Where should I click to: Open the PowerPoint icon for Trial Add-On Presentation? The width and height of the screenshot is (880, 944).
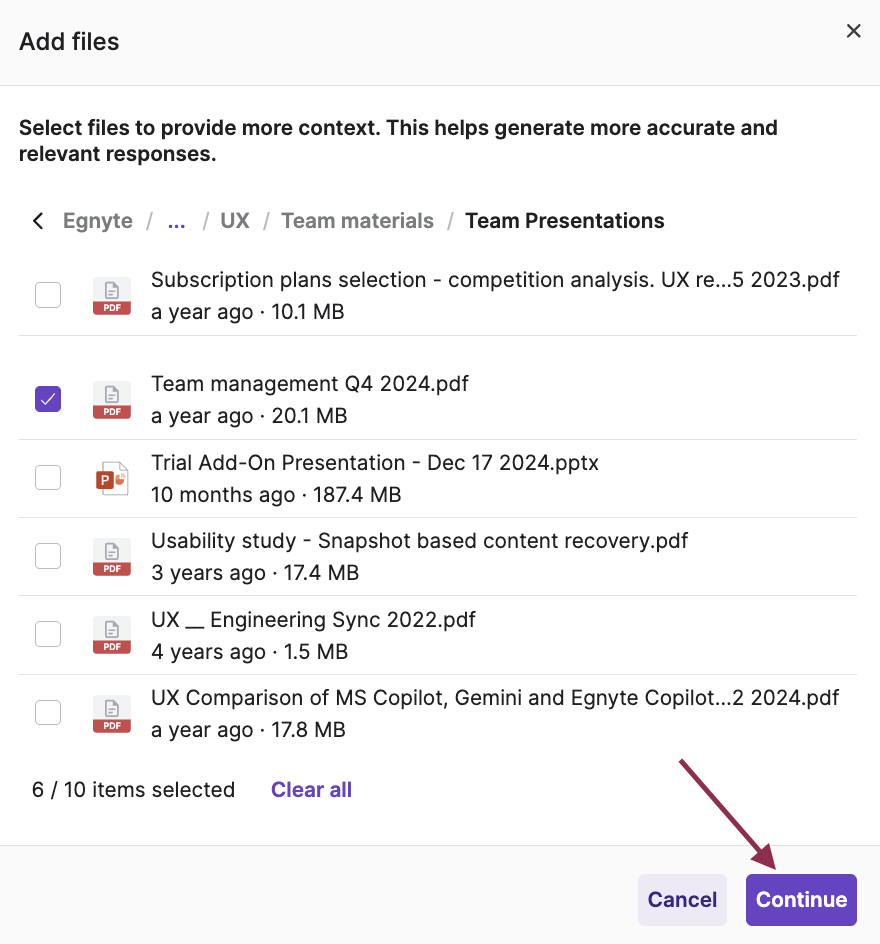(x=111, y=477)
